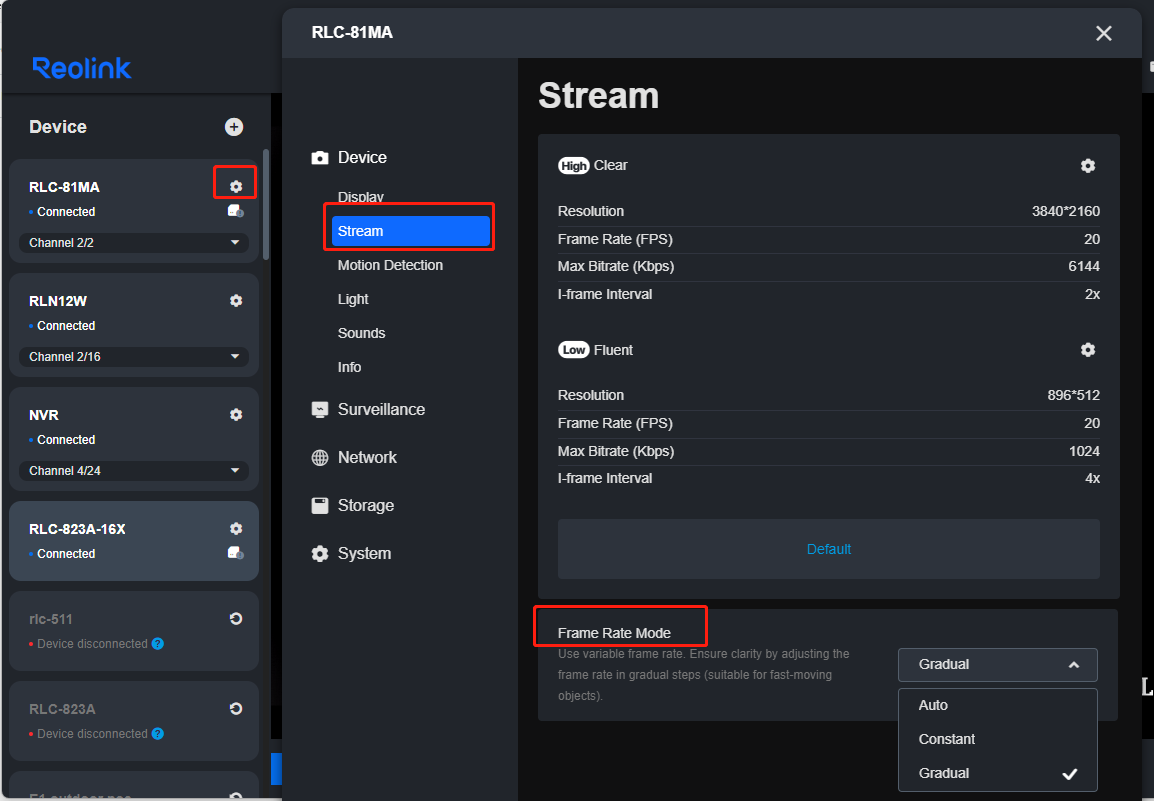Choose Gradual frame rate mode option

click(x=997, y=773)
